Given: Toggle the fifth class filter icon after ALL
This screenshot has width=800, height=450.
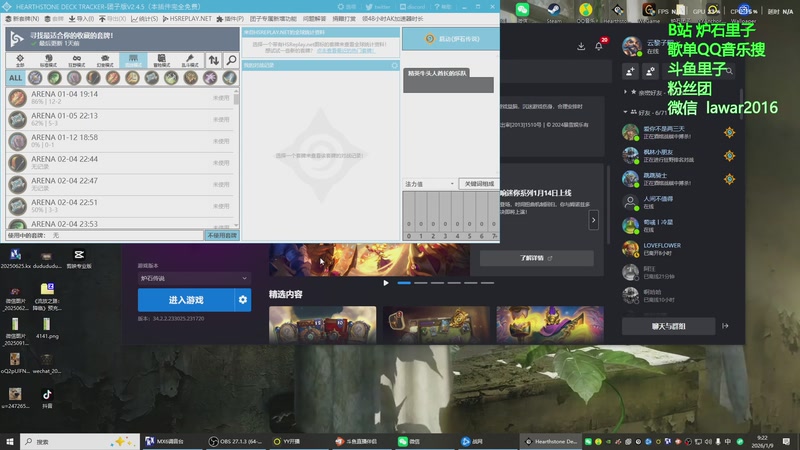Looking at the screenshot, I should pos(113,78).
